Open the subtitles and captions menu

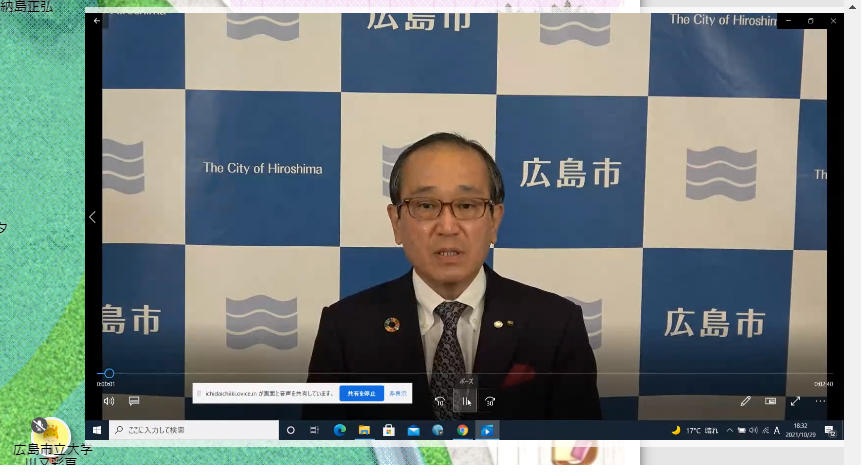click(x=134, y=401)
